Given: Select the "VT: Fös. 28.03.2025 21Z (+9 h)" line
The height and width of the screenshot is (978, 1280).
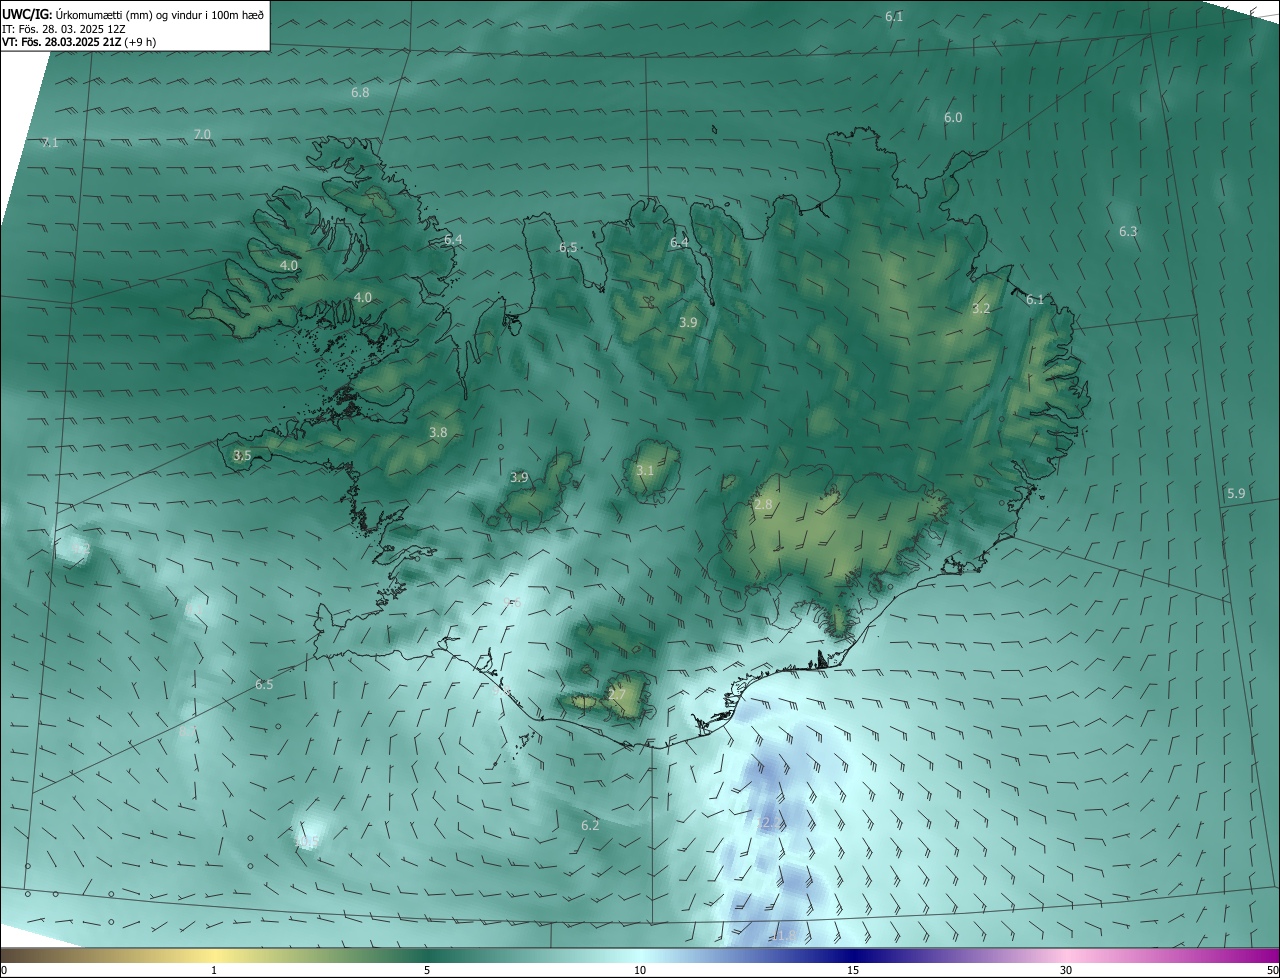Looking at the screenshot, I should pos(80,42).
